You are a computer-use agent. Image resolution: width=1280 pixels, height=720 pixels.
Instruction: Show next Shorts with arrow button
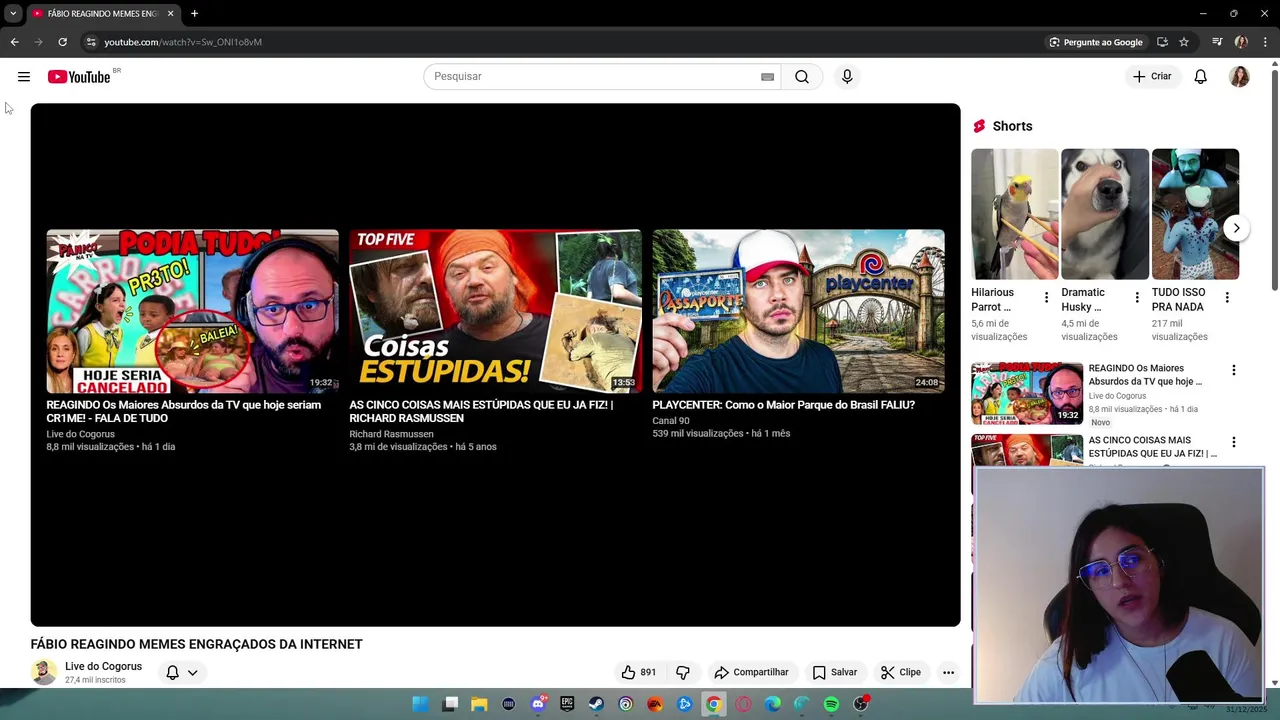[1236, 228]
